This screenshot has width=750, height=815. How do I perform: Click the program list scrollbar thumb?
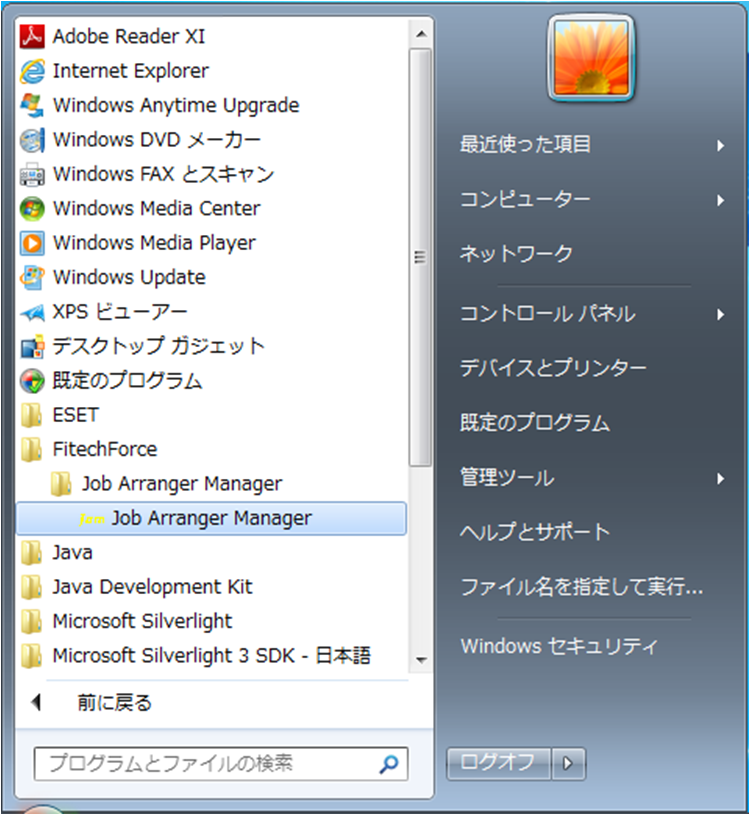(x=420, y=258)
